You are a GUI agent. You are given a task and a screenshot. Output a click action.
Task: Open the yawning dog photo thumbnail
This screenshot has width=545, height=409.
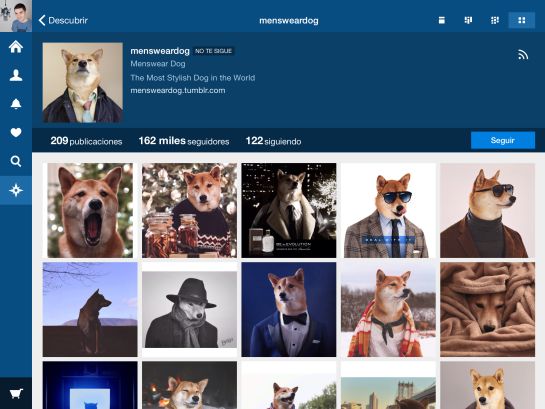90,210
